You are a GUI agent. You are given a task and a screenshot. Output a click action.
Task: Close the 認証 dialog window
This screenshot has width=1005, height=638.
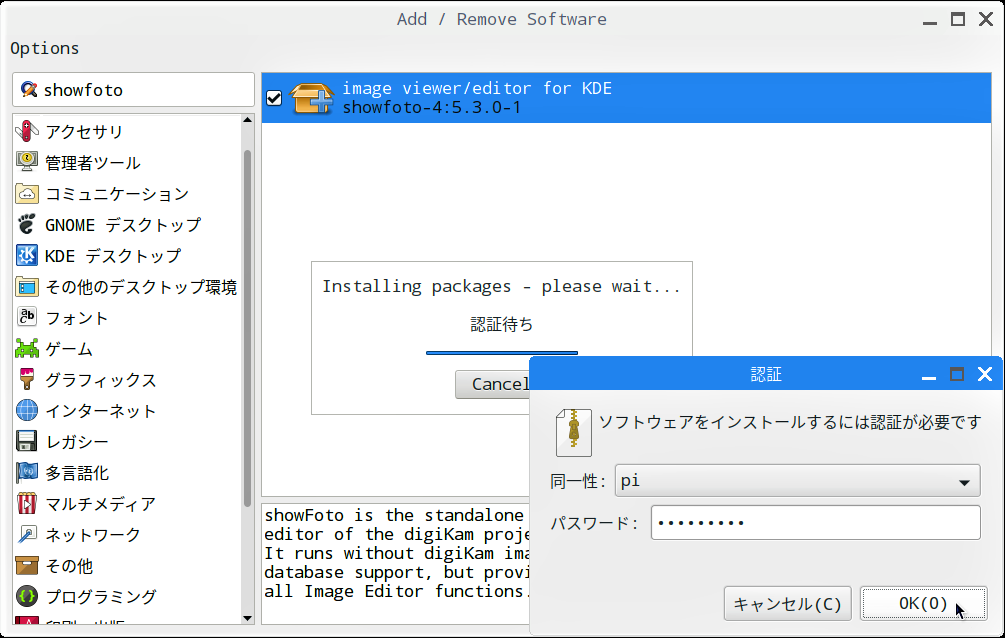(985, 374)
